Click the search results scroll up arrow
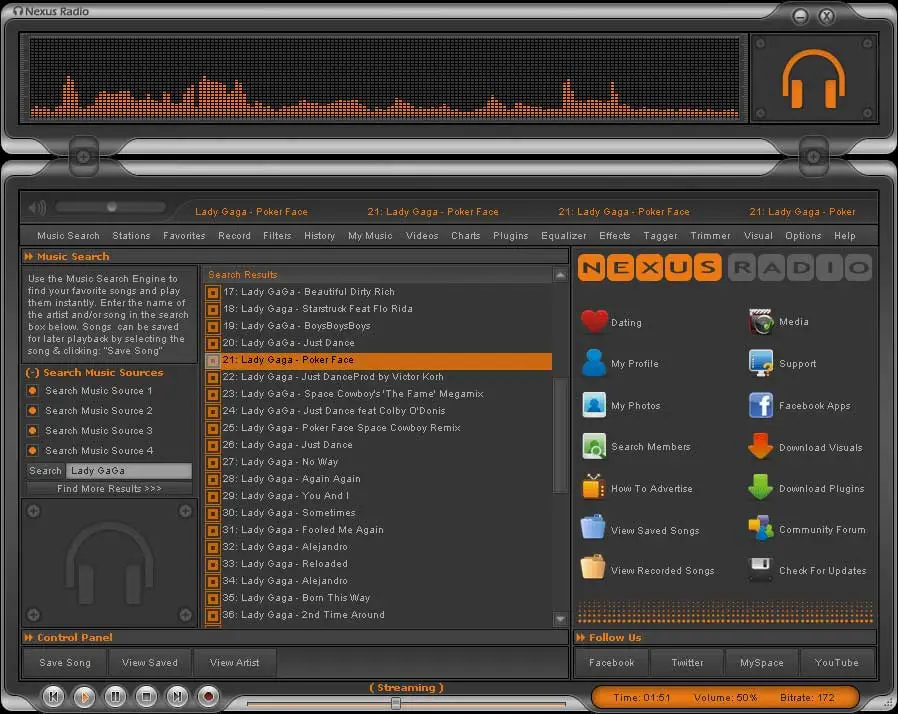Screen dimensions: 898x714 [x=560, y=275]
